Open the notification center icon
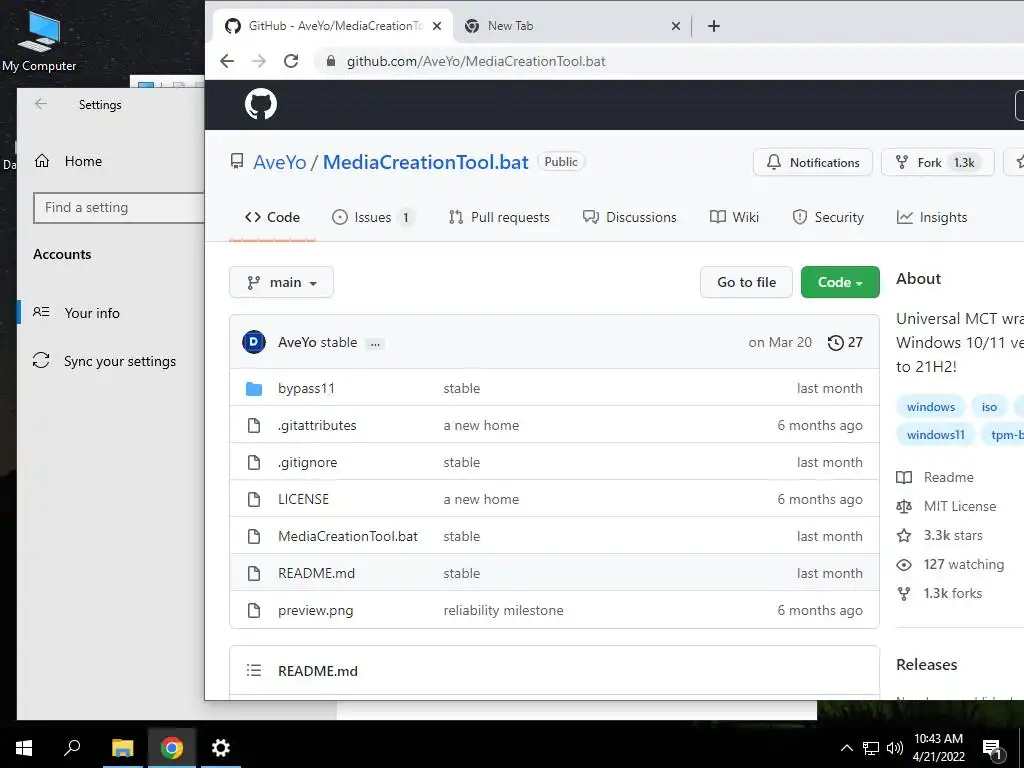This screenshot has height=768, width=1024. point(992,749)
